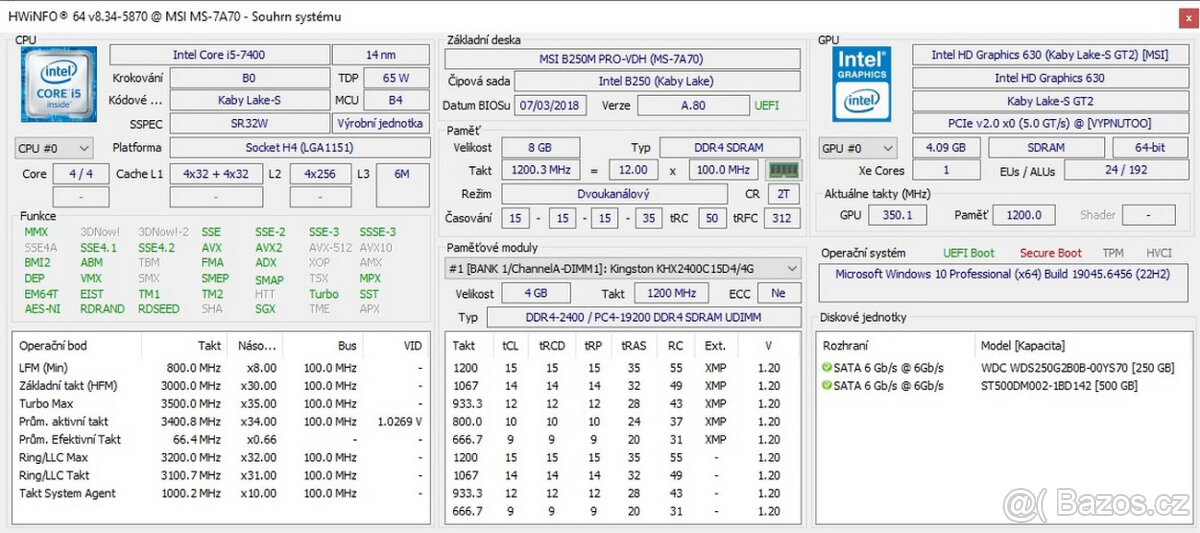1200x533 pixels.
Task: Click the module size 4 GB field
Action: pos(536,293)
